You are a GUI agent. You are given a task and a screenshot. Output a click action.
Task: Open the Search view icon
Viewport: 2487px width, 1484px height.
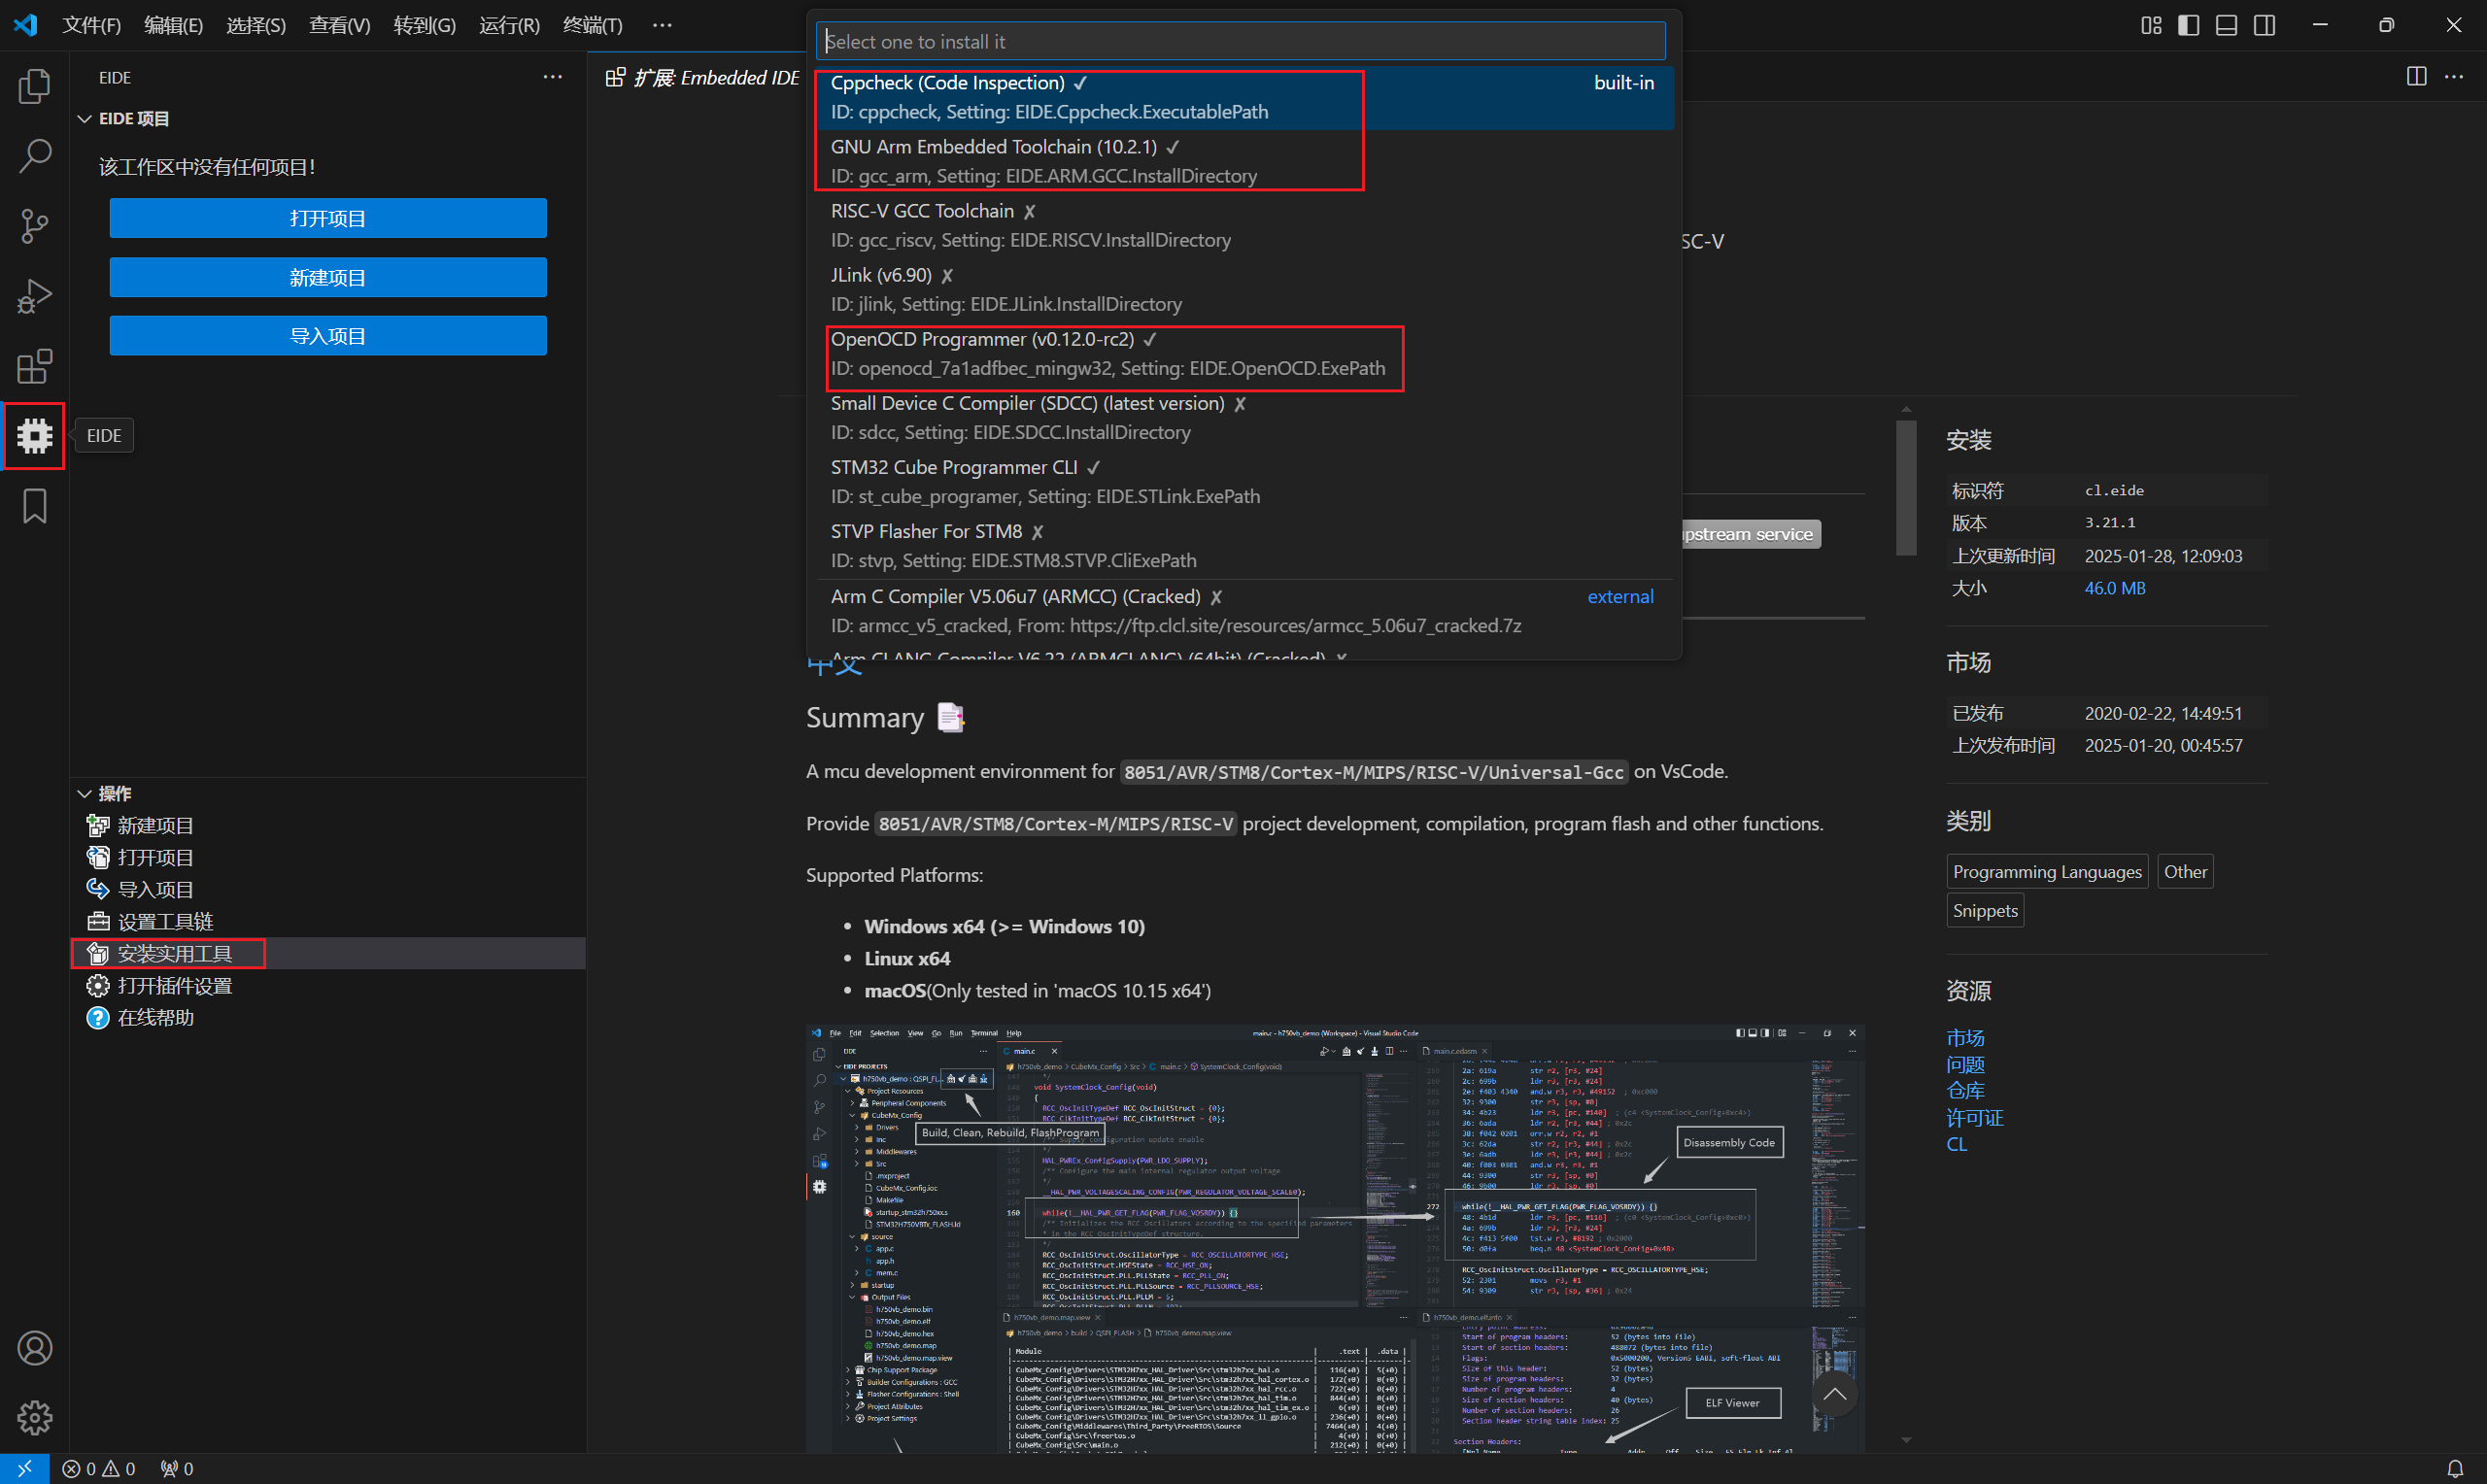[x=34, y=156]
